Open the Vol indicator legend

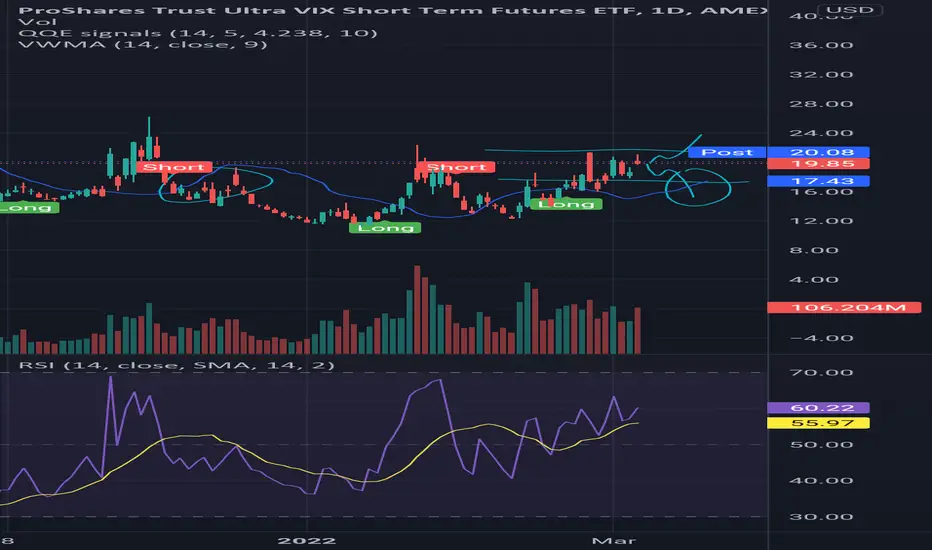(x=37, y=21)
